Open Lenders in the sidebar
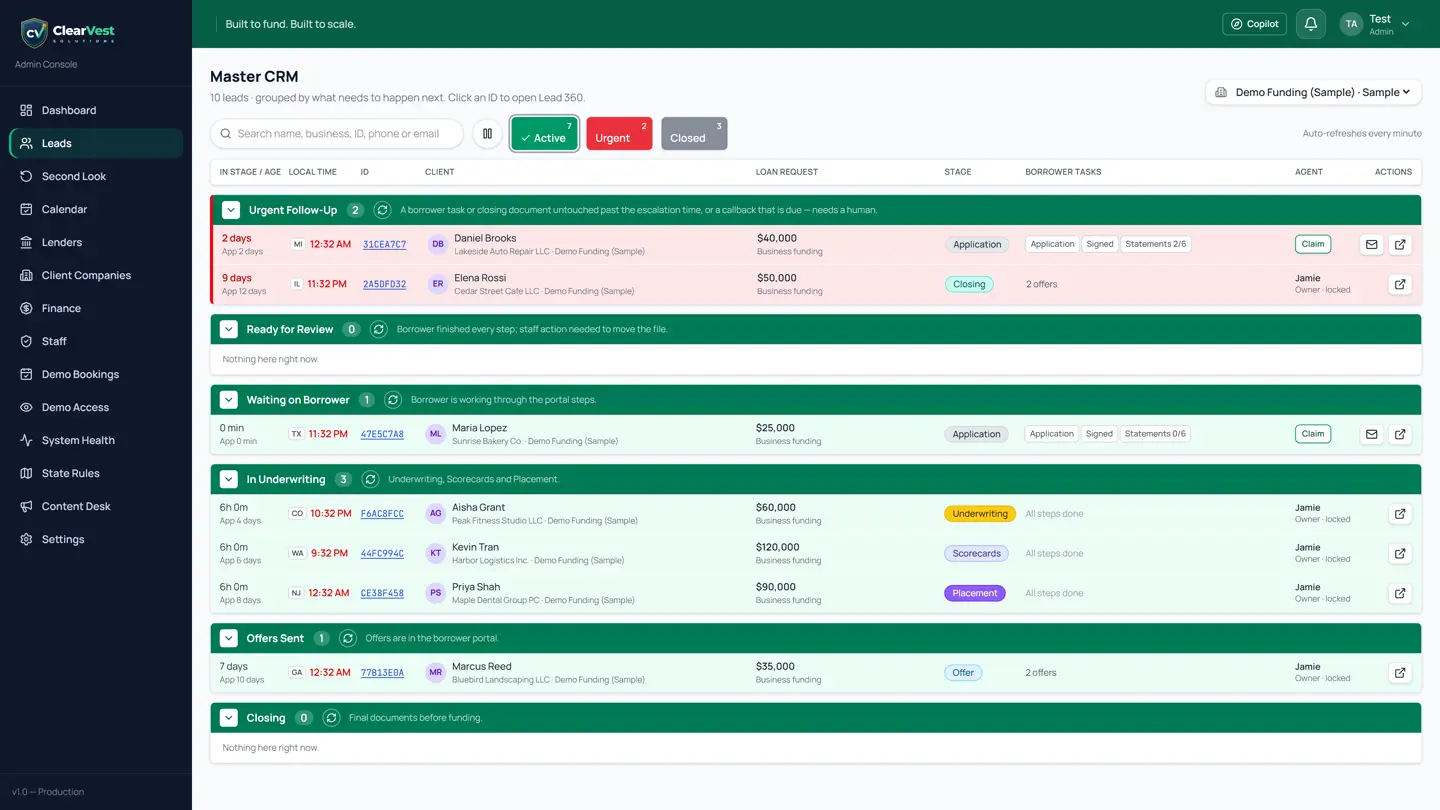The width and height of the screenshot is (1440, 810). (x=96, y=242)
